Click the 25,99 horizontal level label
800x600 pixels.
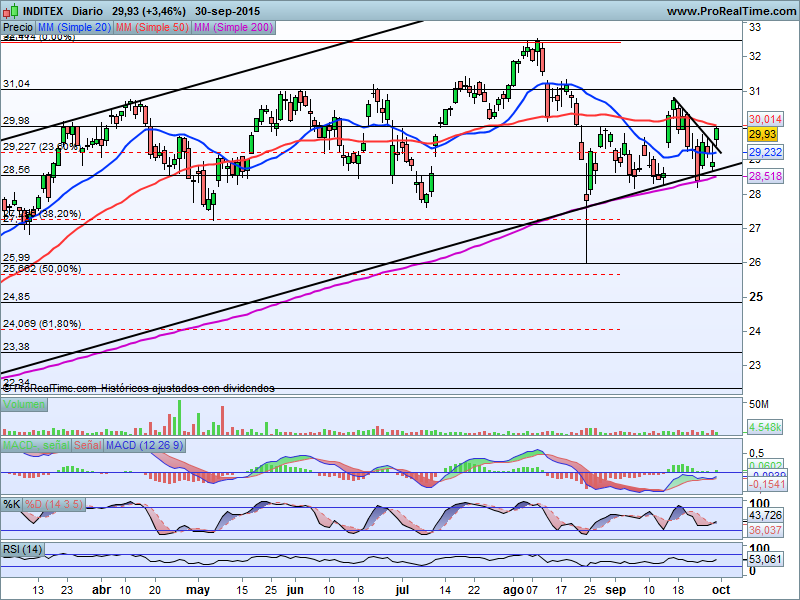click(16, 258)
